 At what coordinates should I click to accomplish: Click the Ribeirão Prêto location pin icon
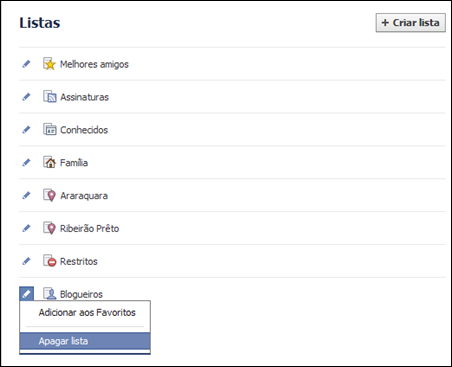(x=49, y=228)
